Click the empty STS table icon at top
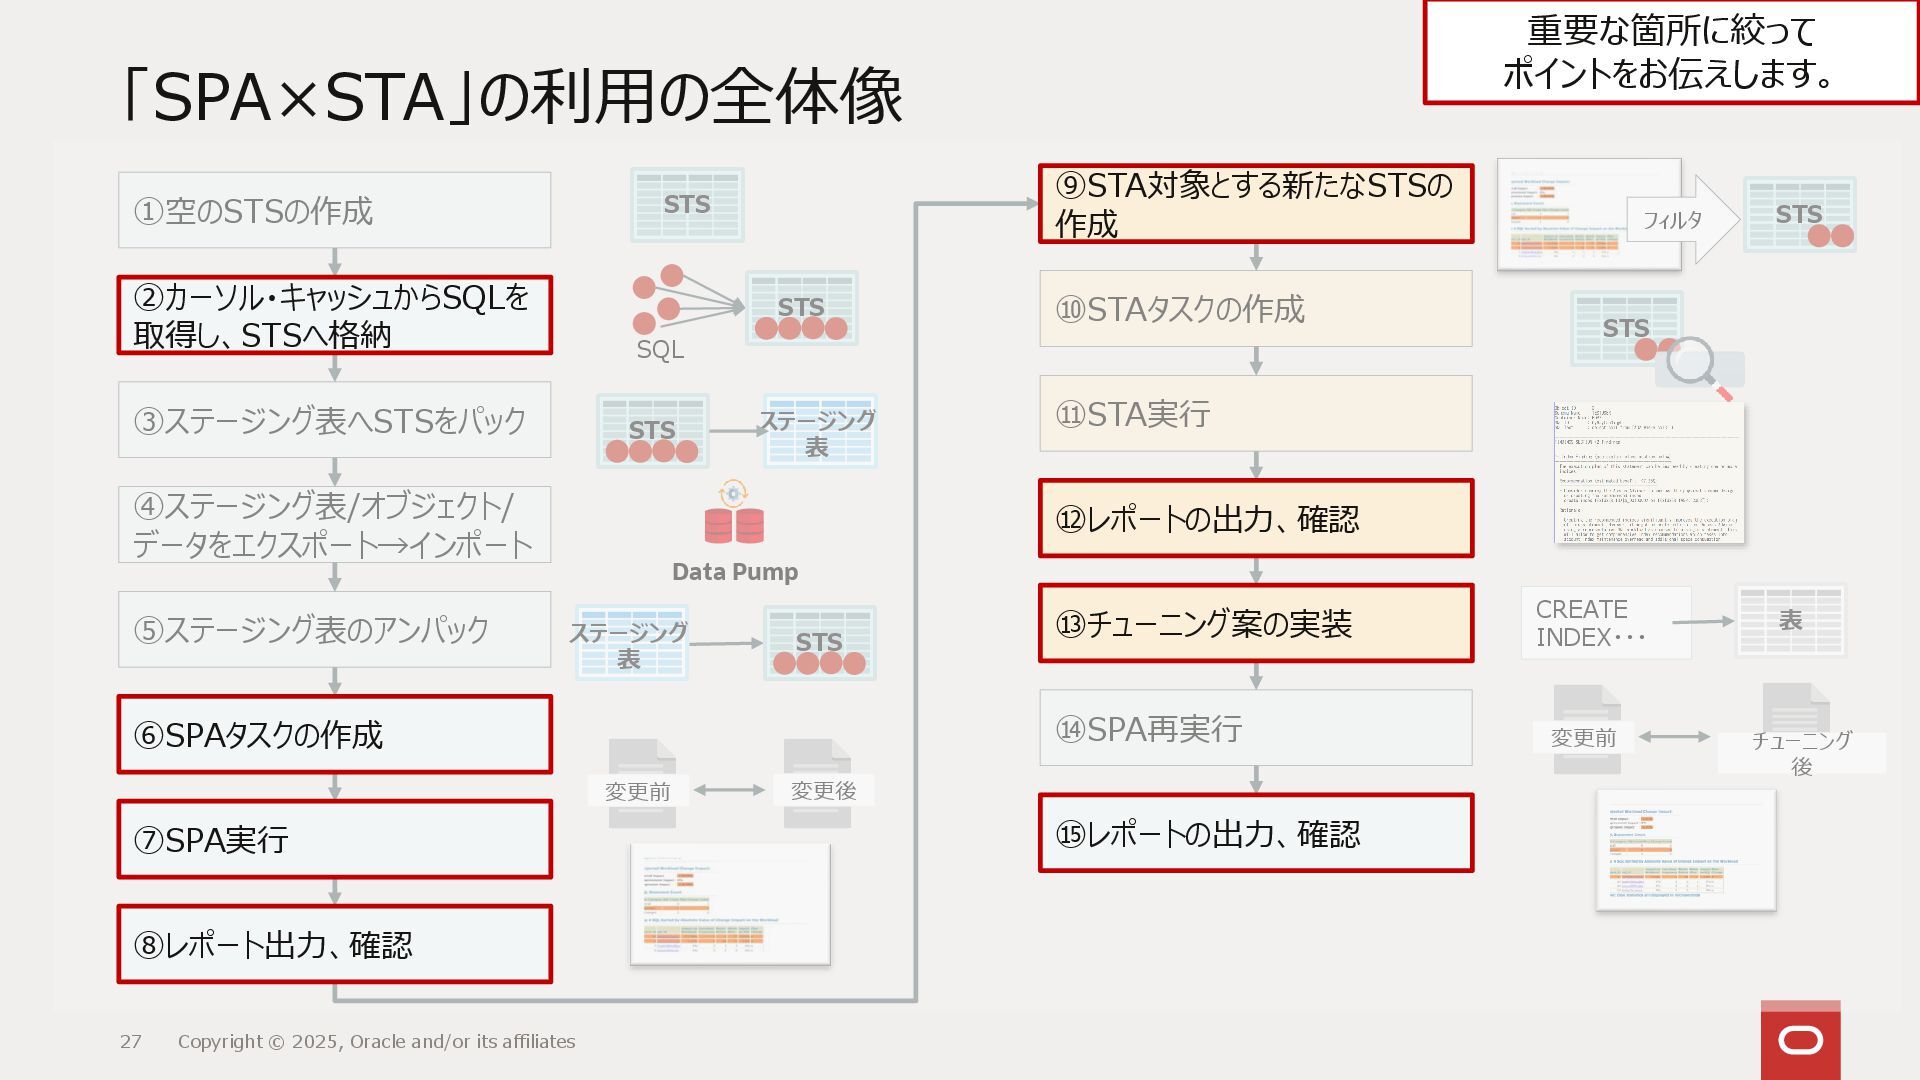 pyautogui.click(x=687, y=205)
